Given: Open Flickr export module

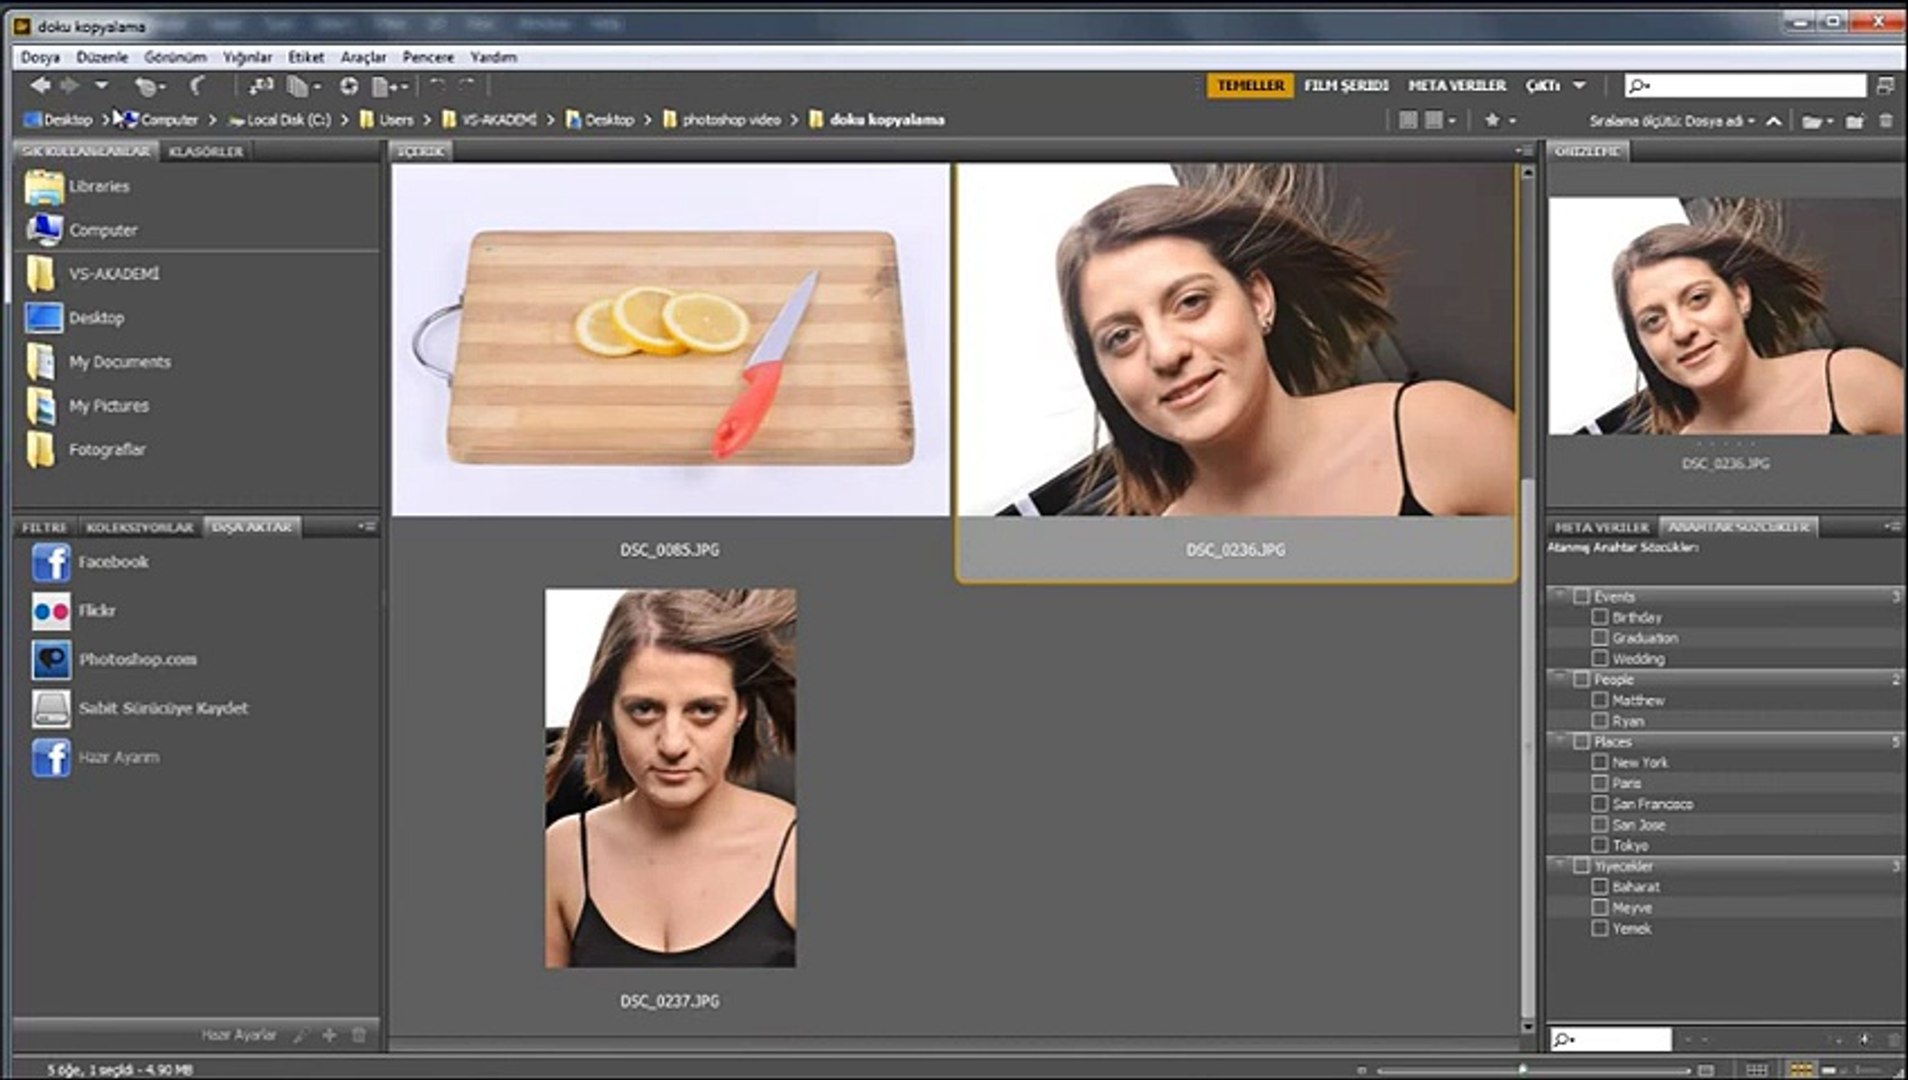Looking at the screenshot, I should click(x=51, y=611).
